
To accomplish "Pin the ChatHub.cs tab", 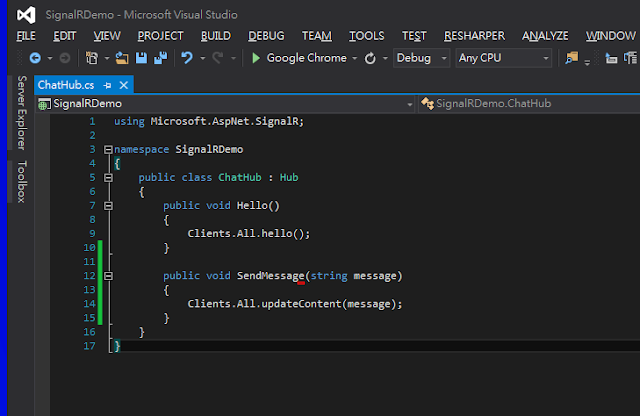I will pos(107,85).
